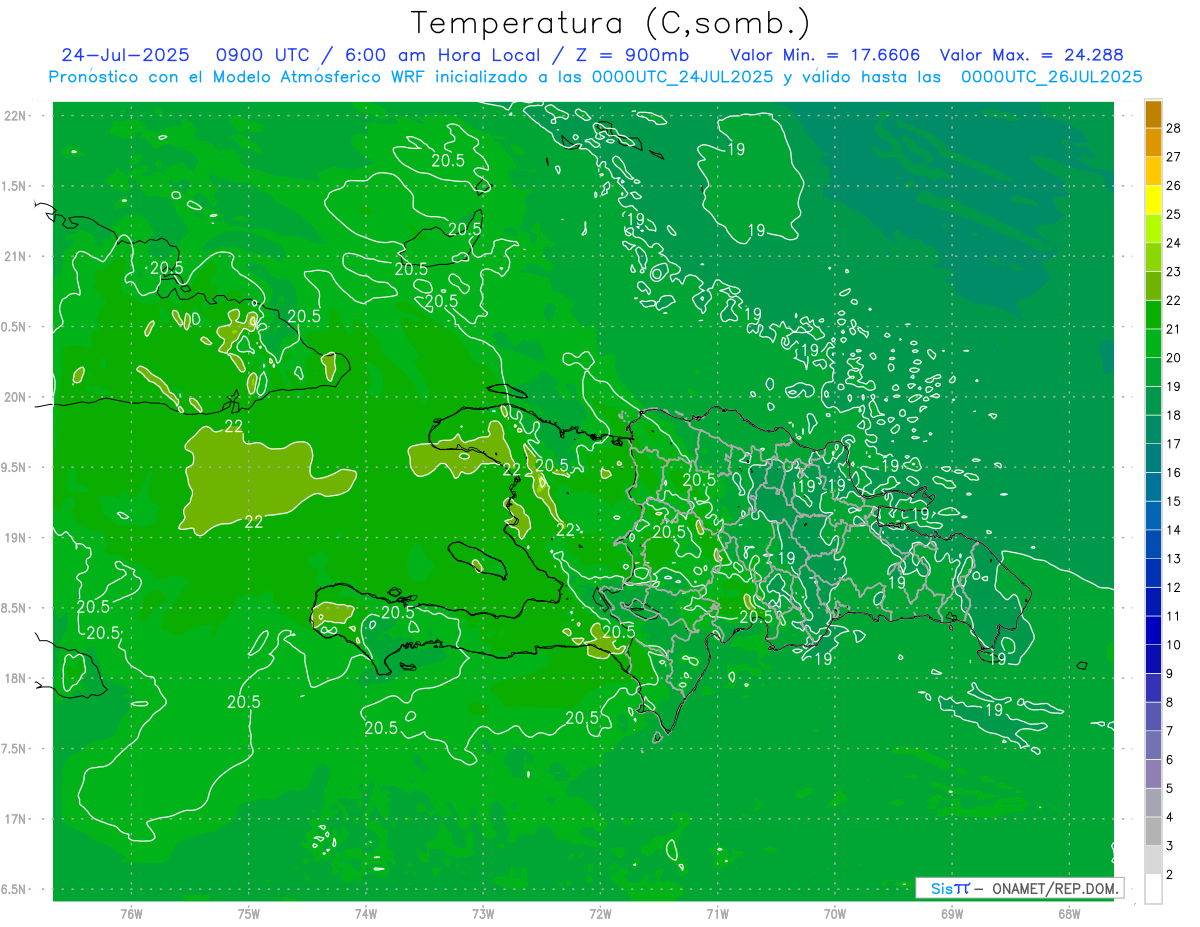This screenshot has width=1200, height=927.
Task: Click the '8.5N' latitude tick label
Action: pyautogui.click(x=14, y=608)
